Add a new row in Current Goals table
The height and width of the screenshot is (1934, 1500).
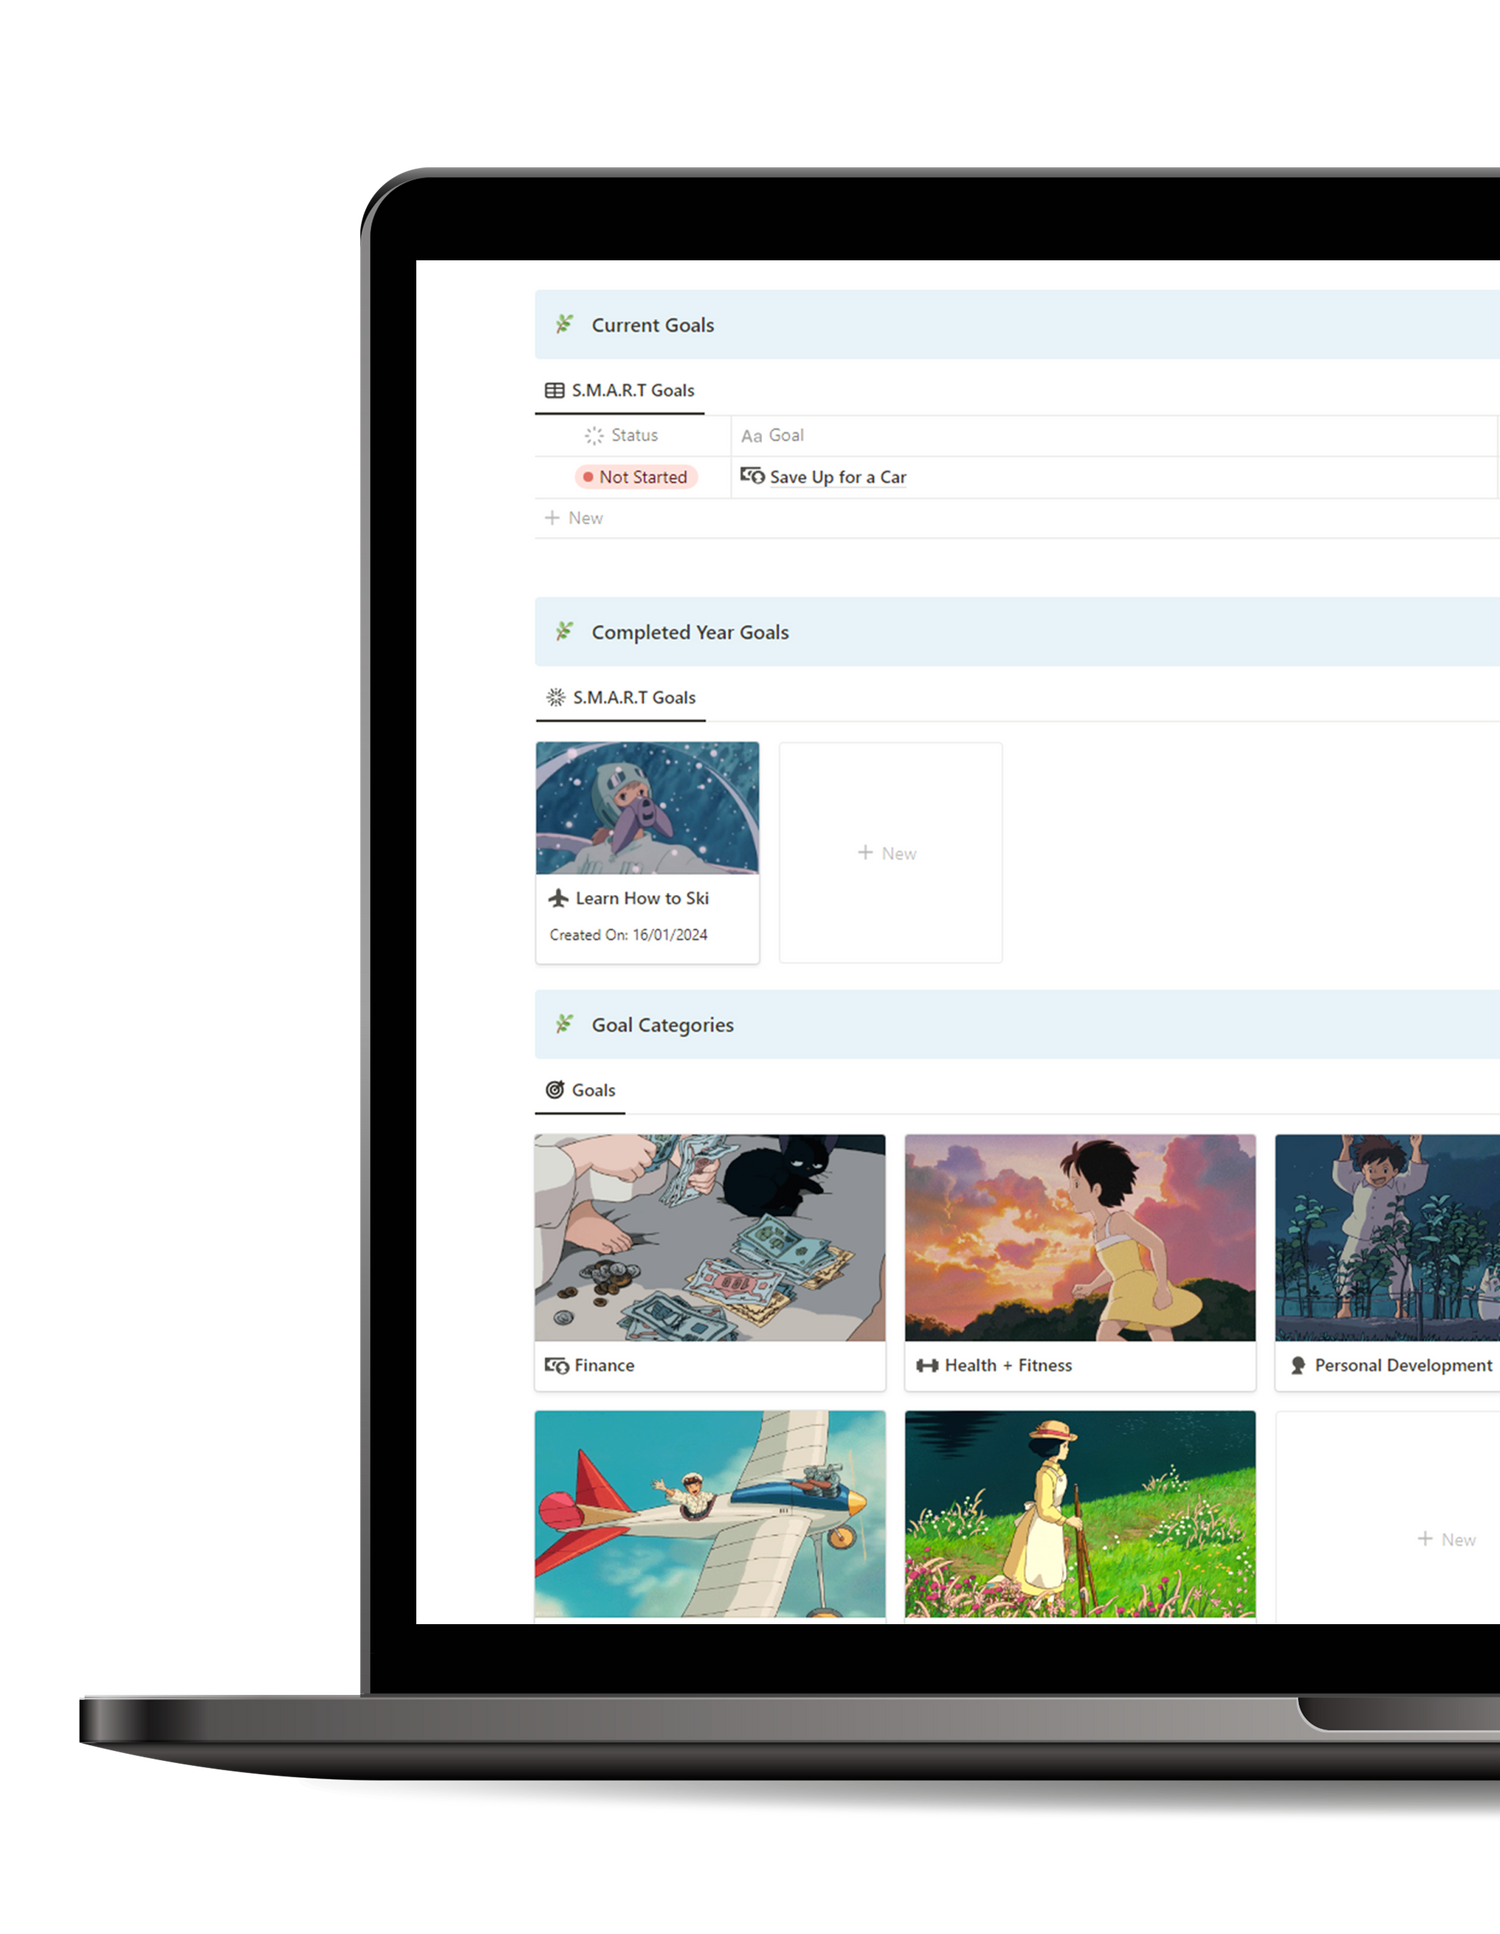click(x=575, y=518)
